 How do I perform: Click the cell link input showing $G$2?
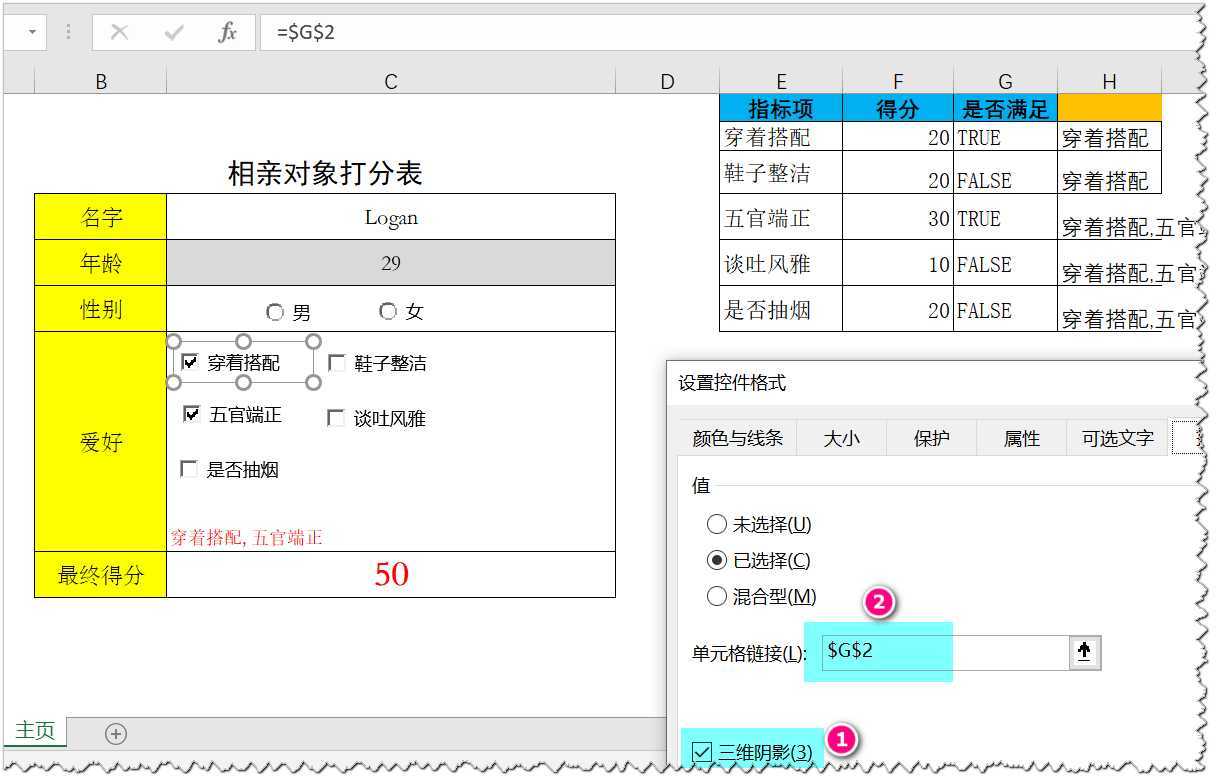click(x=878, y=651)
